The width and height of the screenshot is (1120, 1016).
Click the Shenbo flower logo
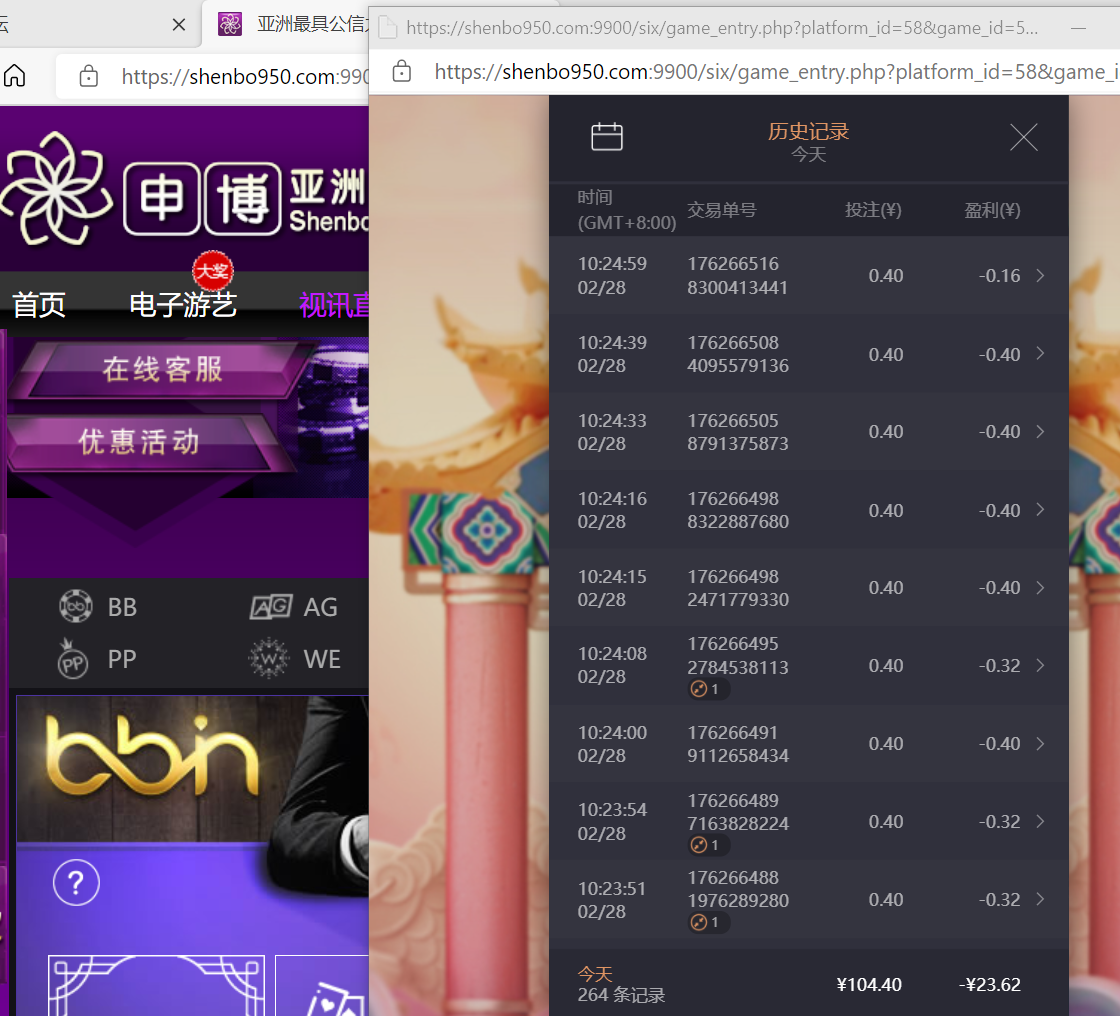[x=57, y=189]
